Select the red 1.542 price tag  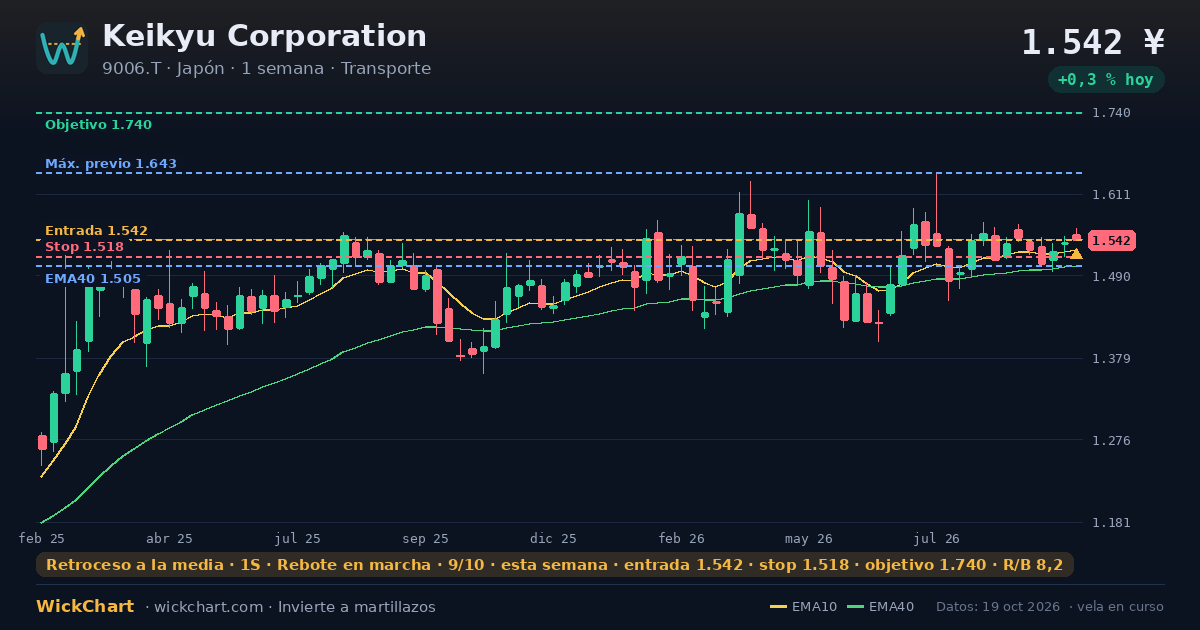pos(1111,241)
